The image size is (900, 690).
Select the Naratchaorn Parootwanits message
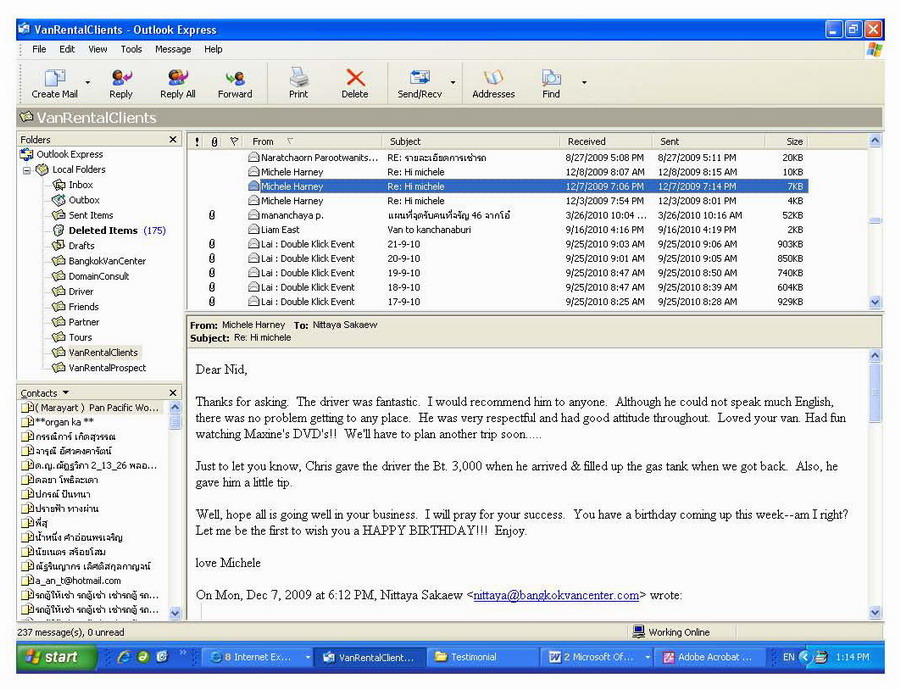(498, 157)
